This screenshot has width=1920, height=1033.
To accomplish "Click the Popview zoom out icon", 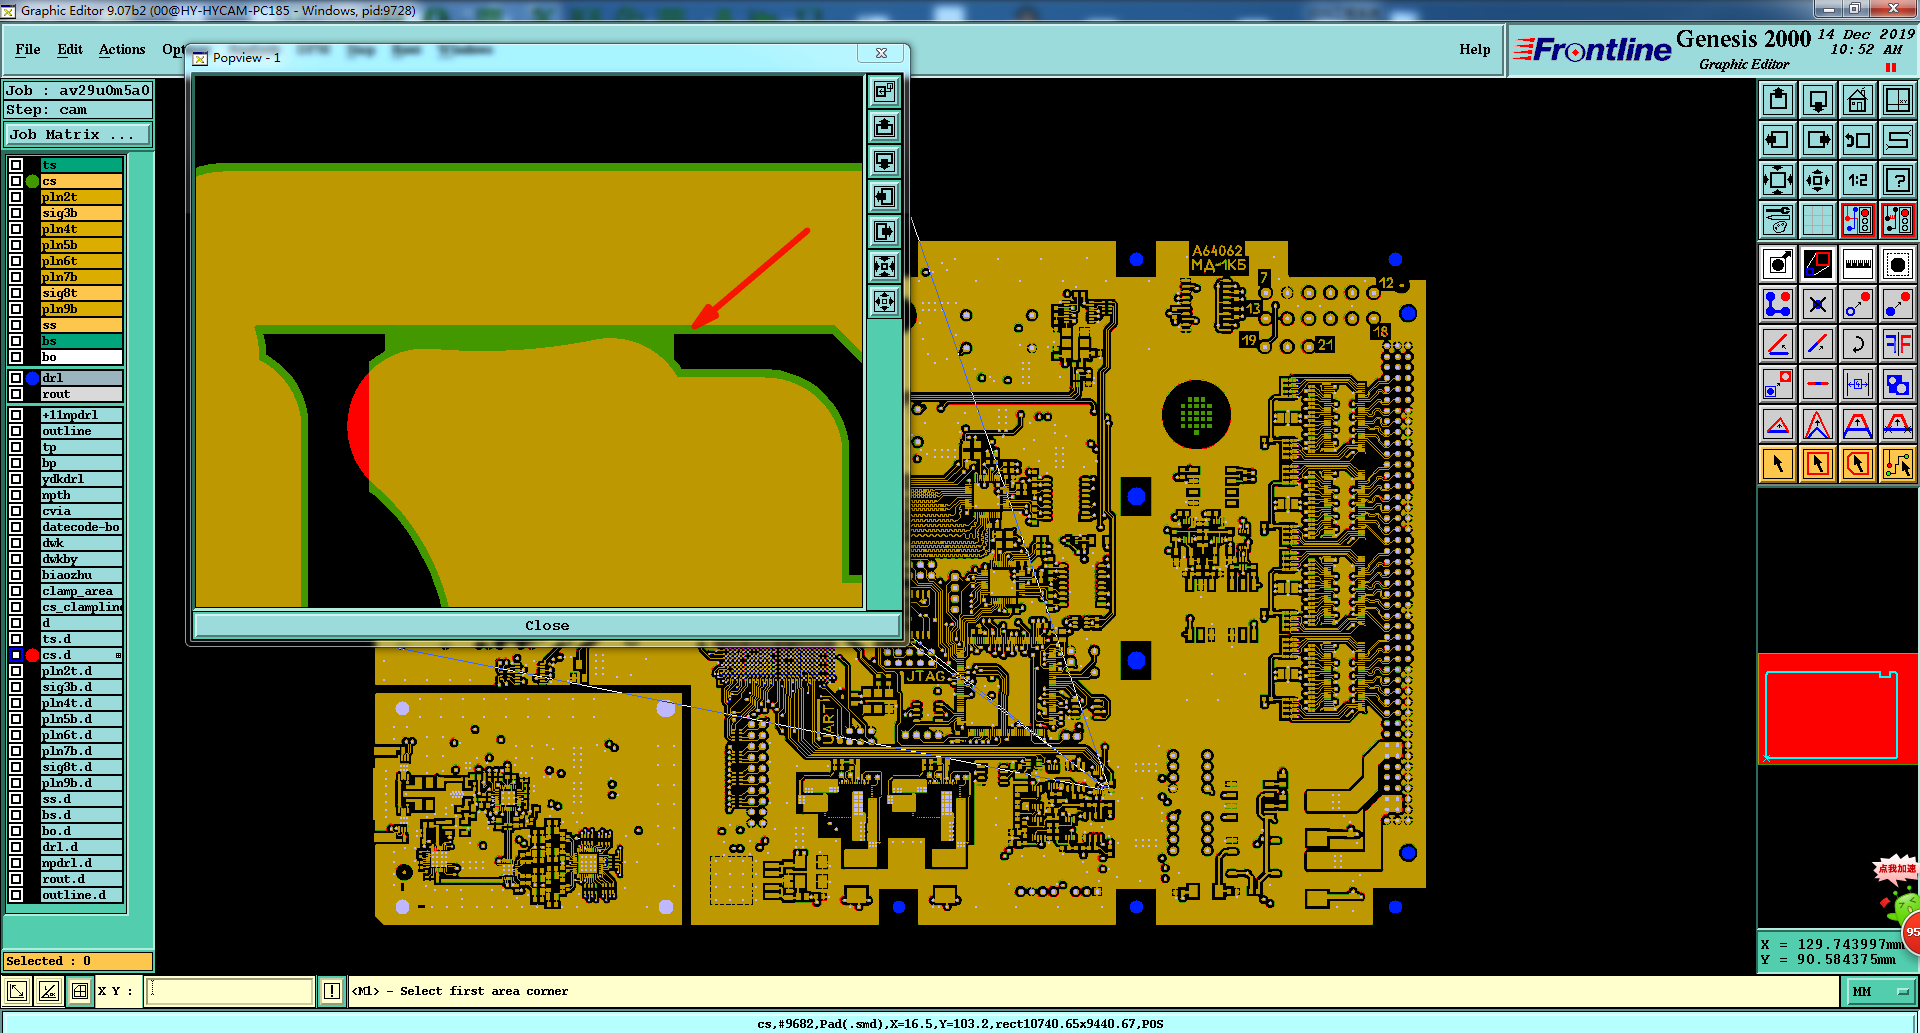I will point(884,302).
